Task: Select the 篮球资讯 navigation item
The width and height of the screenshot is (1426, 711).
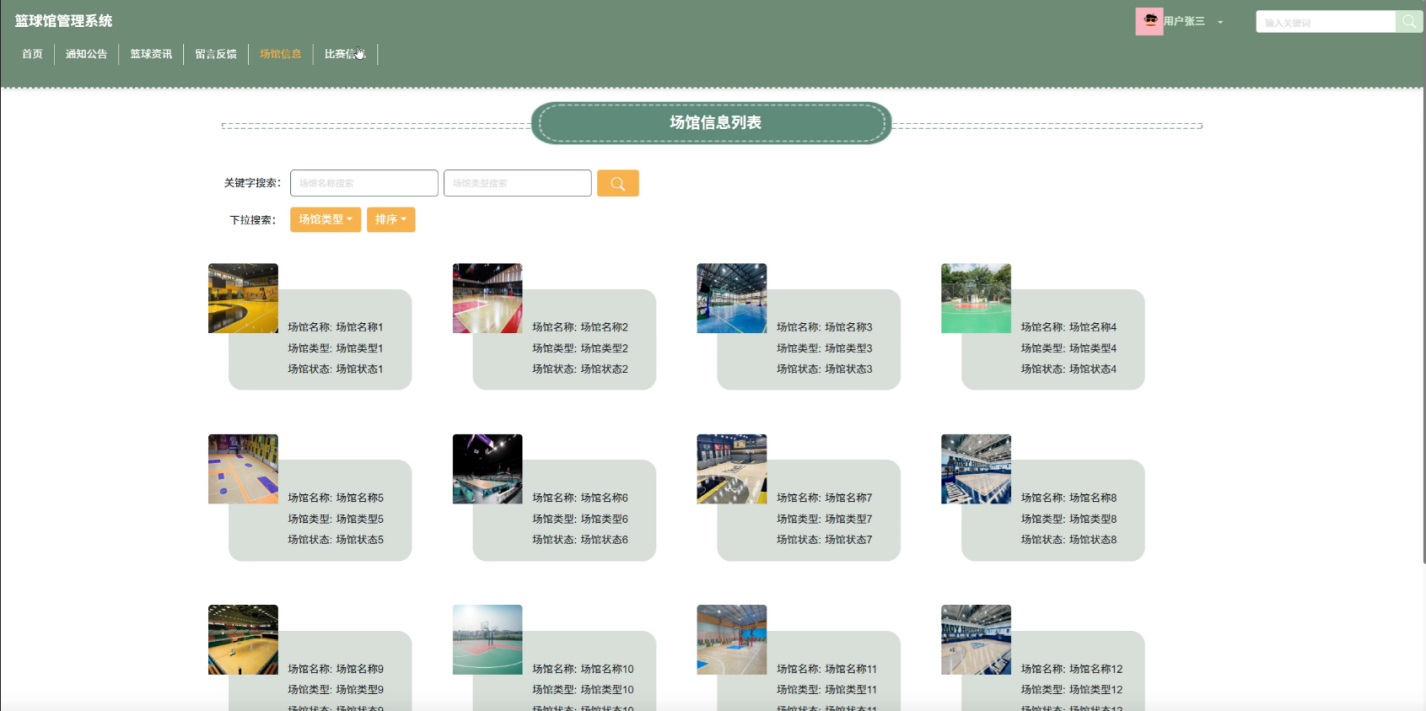Action: (151, 54)
